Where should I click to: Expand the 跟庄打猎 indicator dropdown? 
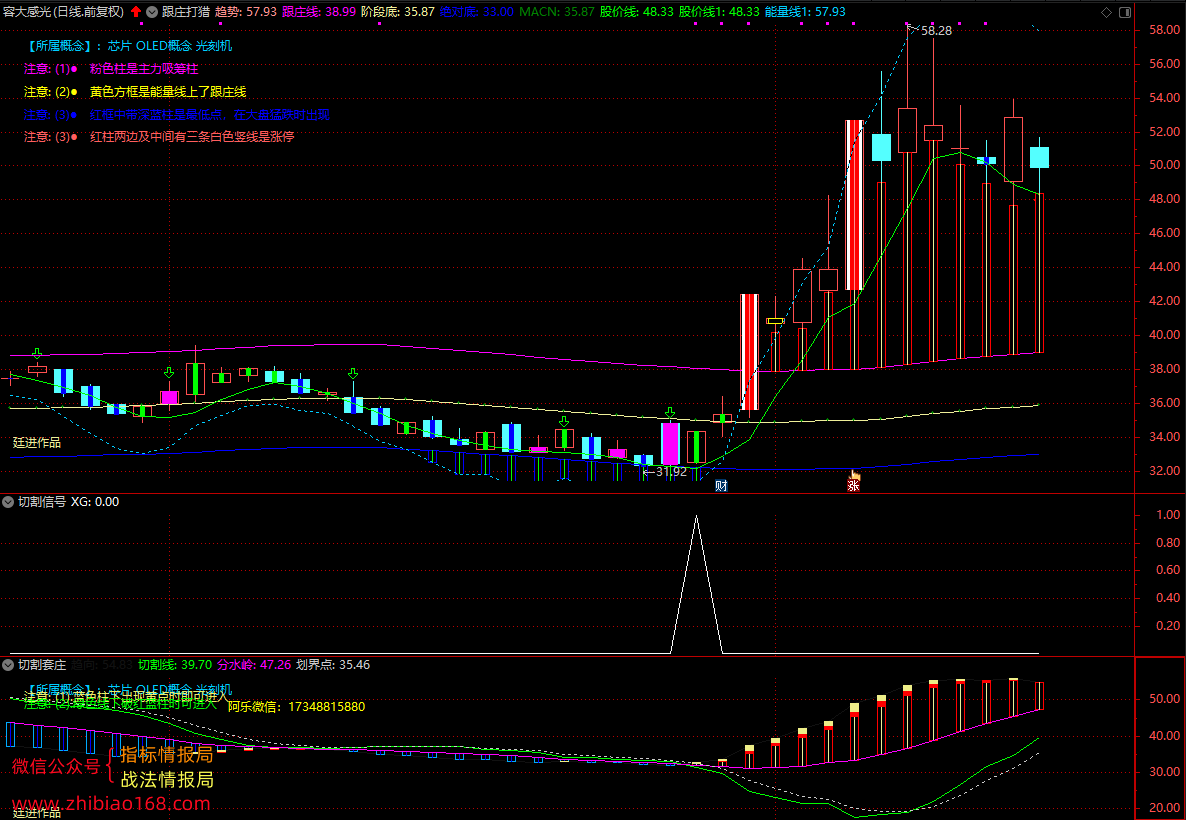(152, 12)
